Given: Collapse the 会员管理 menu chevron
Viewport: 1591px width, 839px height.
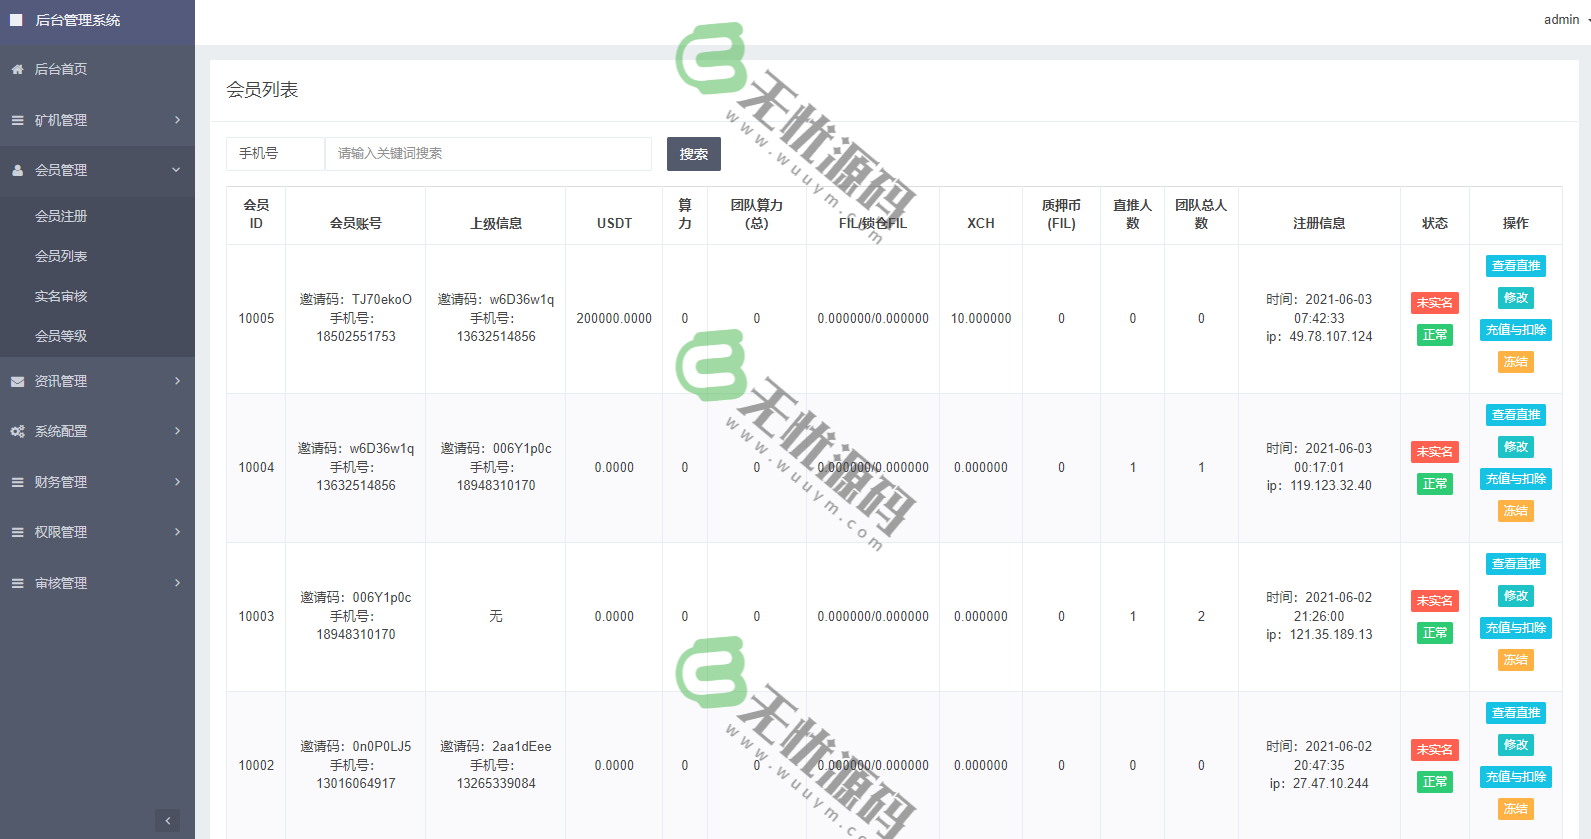Looking at the screenshot, I should 177,170.
